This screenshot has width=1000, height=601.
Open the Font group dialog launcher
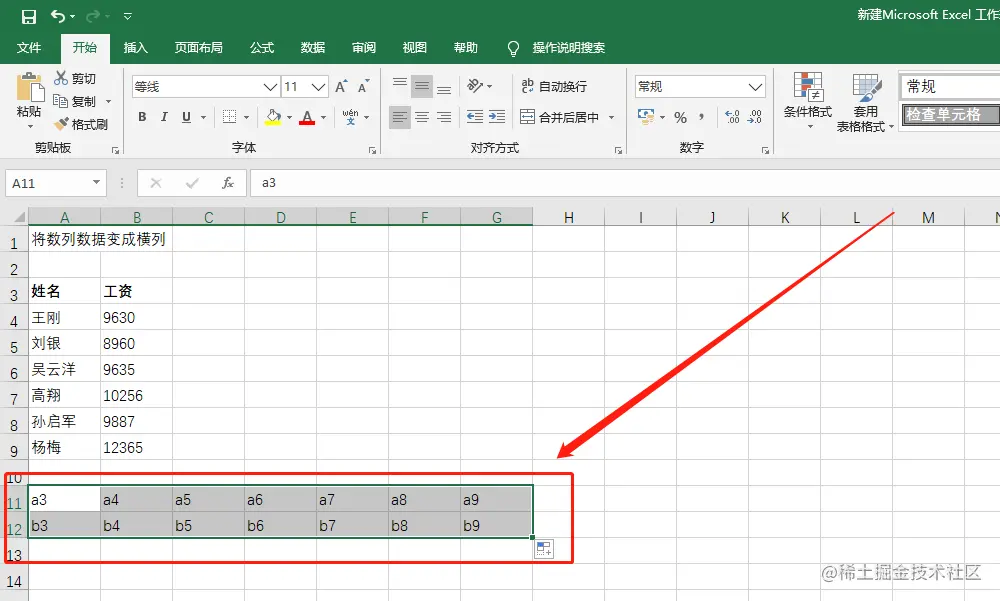pyautogui.click(x=372, y=151)
